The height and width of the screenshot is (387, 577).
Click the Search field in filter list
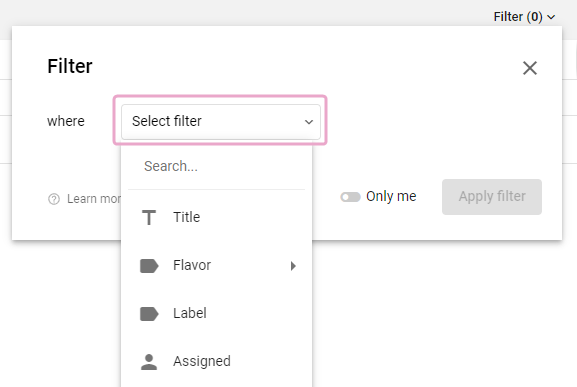point(216,166)
